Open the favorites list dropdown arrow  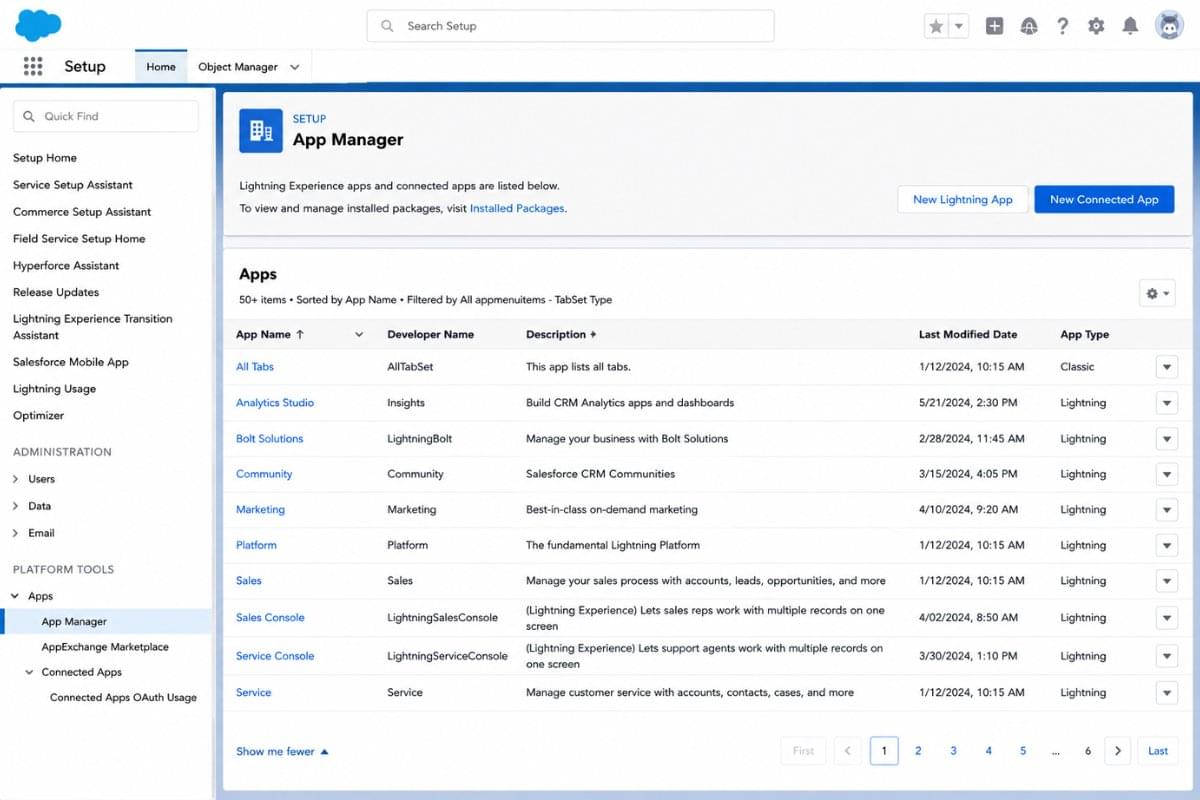(x=958, y=27)
